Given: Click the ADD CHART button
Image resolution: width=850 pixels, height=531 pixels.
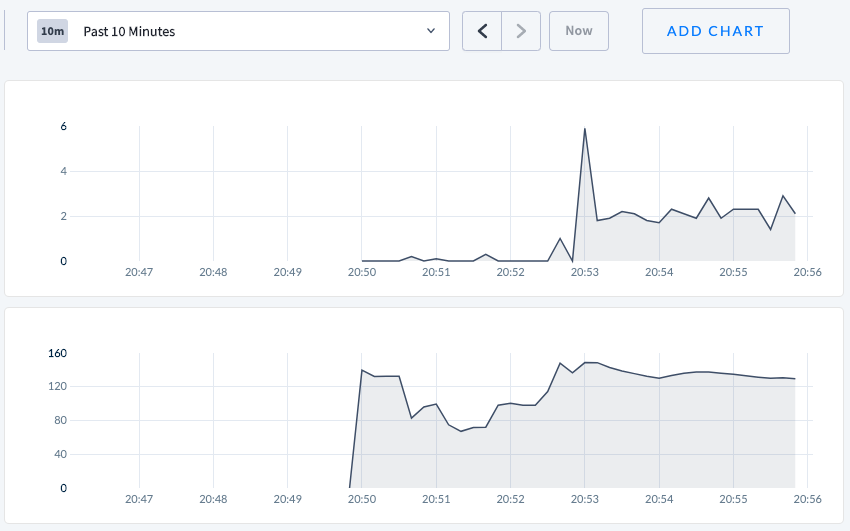Looking at the screenshot, I should coord(716,31).
